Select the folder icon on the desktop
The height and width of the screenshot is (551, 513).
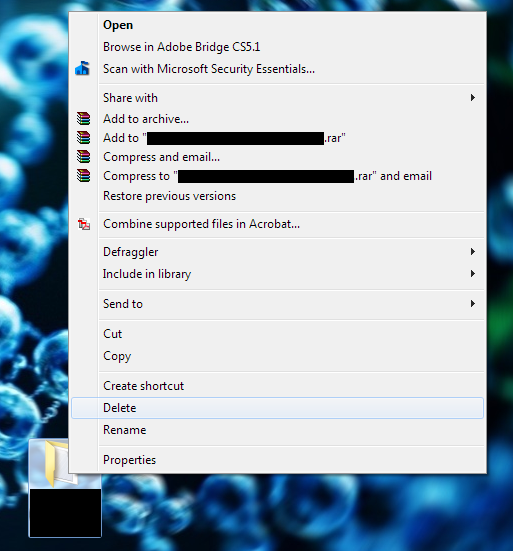61,464
